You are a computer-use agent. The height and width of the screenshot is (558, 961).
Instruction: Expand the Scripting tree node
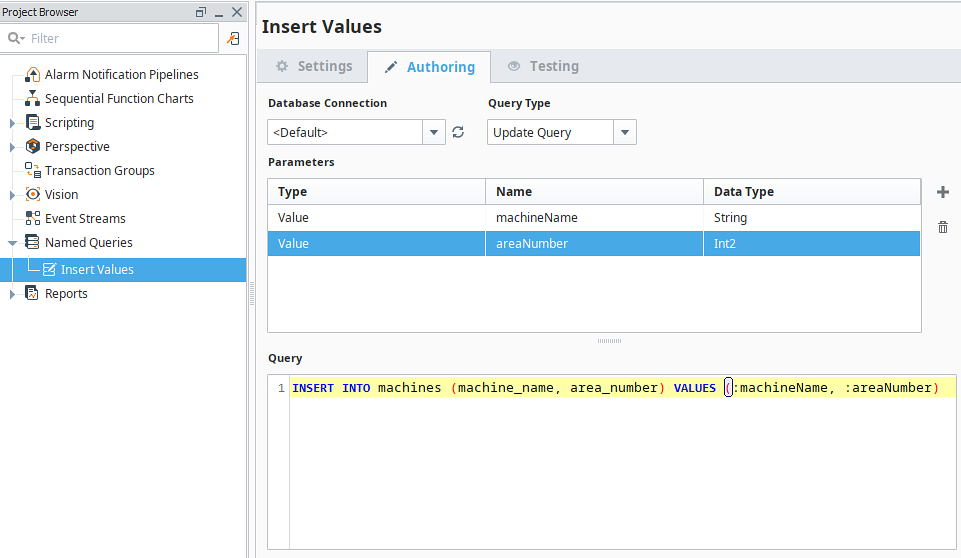coord(12,123)
